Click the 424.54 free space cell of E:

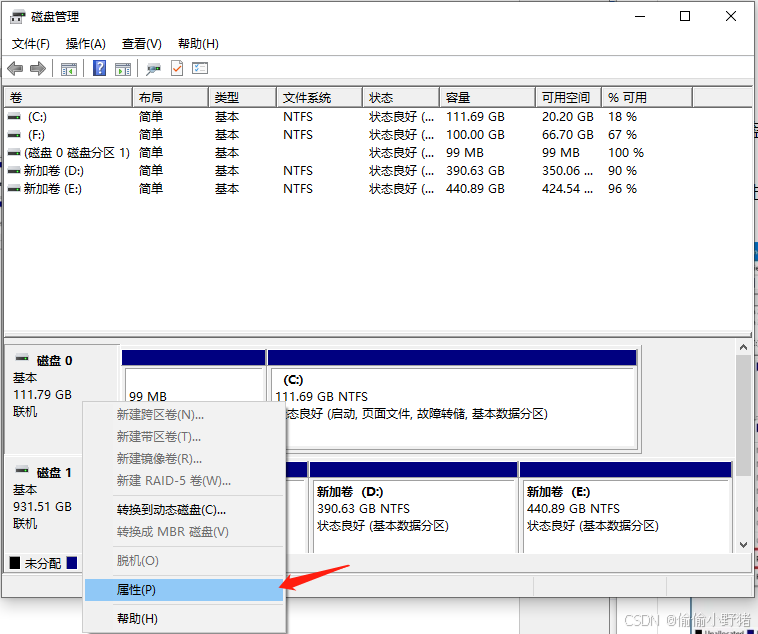click(567, 189)
